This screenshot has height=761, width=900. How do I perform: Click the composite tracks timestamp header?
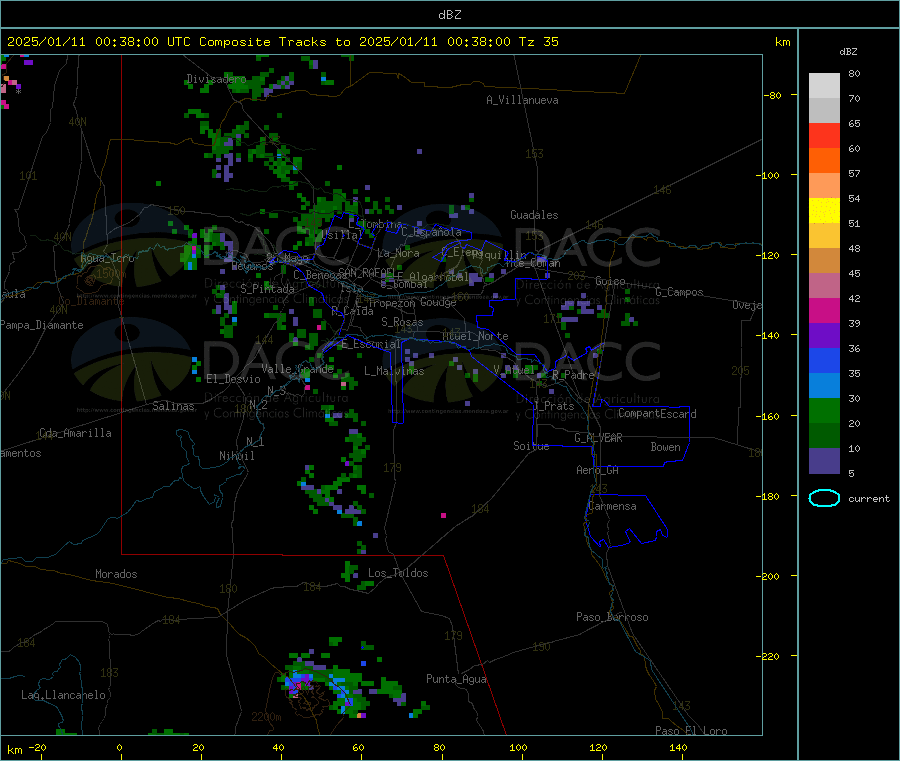283,42
